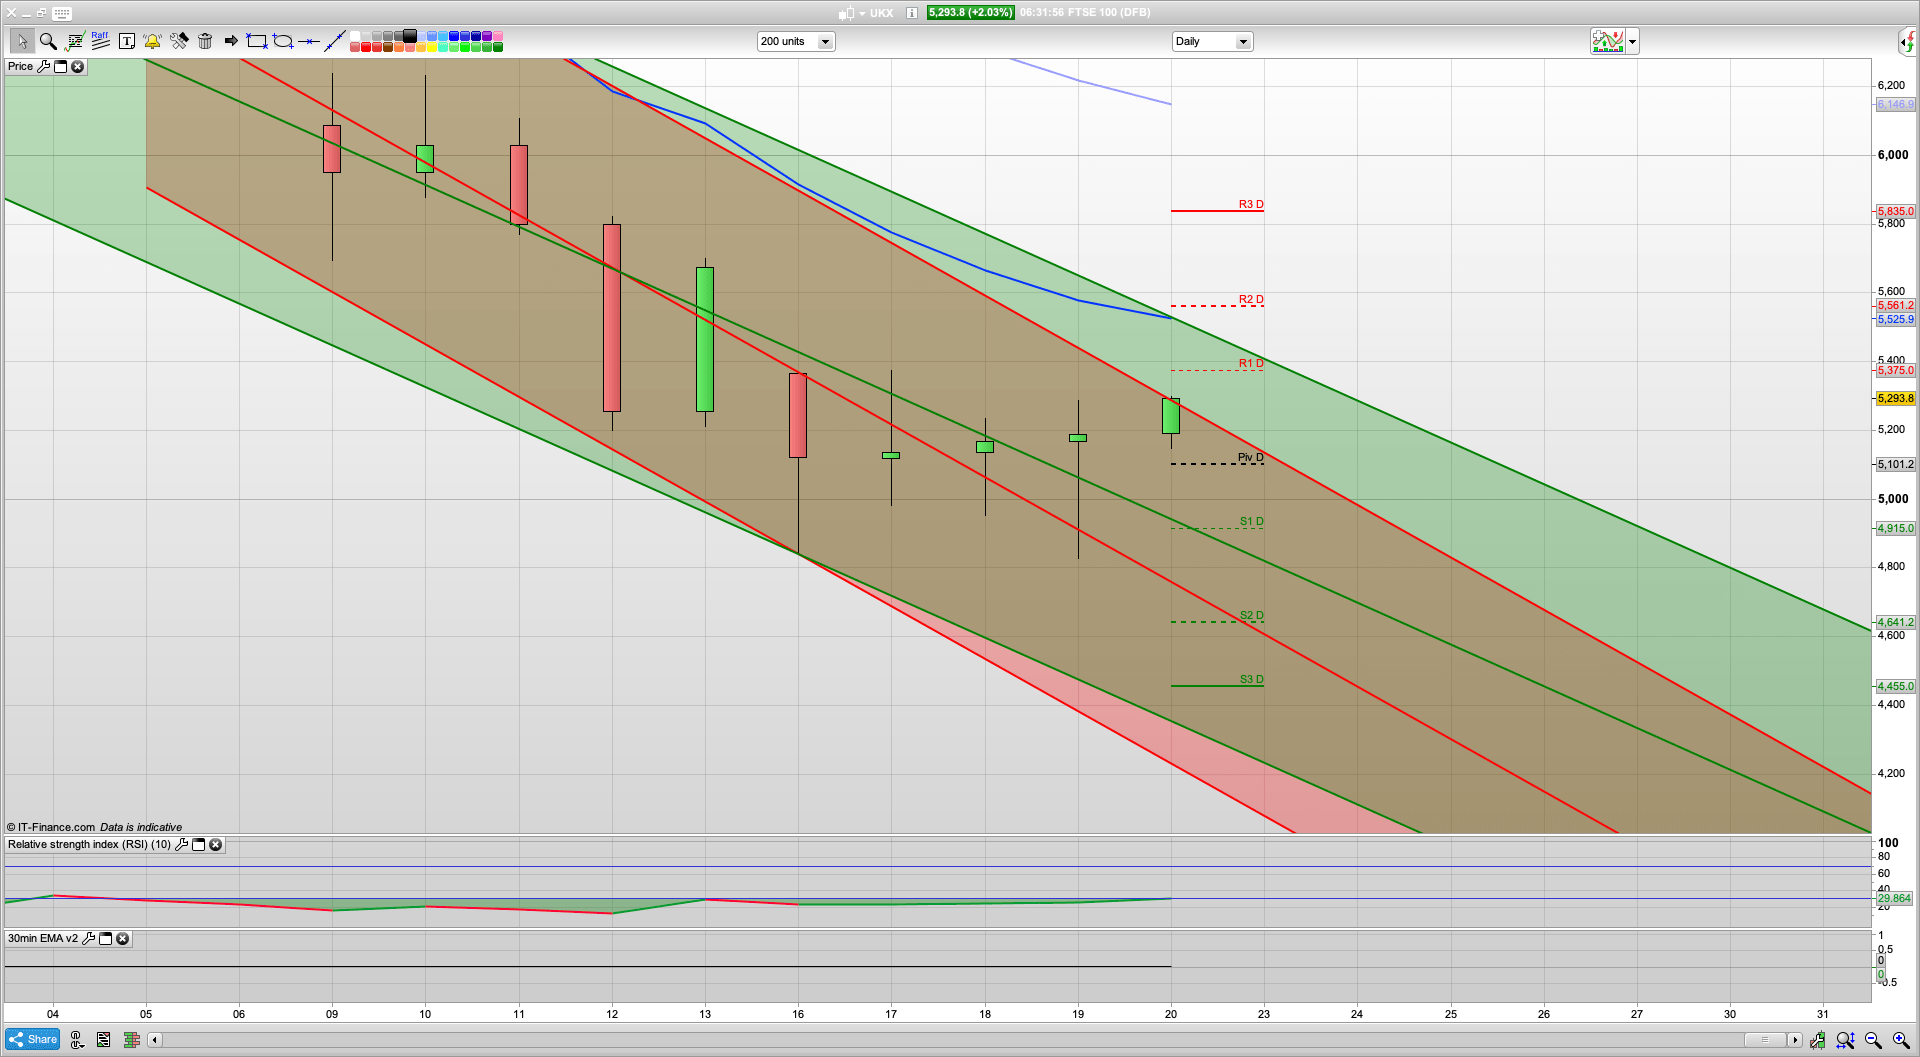Select the rectangle drawing tool
The width and height of the screenshot is (1920, 1057).
point(257,41)
